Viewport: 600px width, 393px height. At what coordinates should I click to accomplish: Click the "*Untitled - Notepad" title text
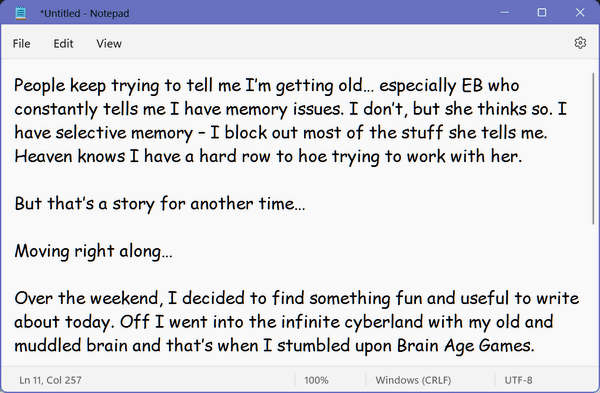point(85,13)
